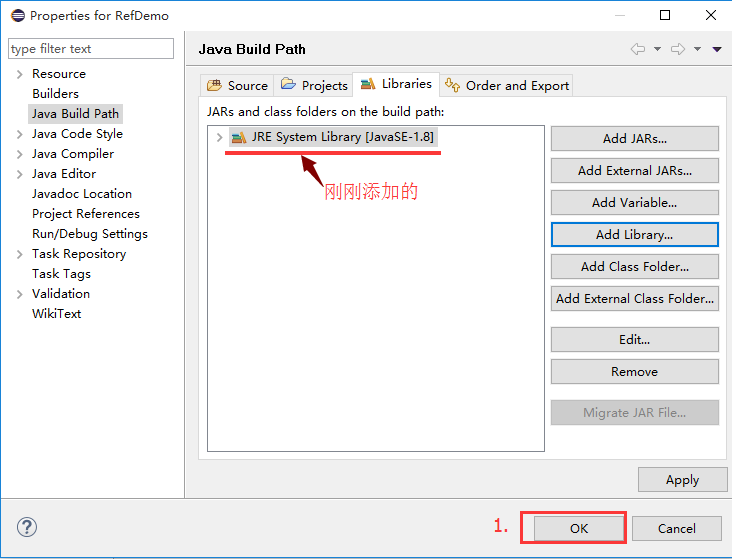The height and width of the screenshot is (559, 732).
Task: Click the JRE System Library books icon
Action: 239,137
